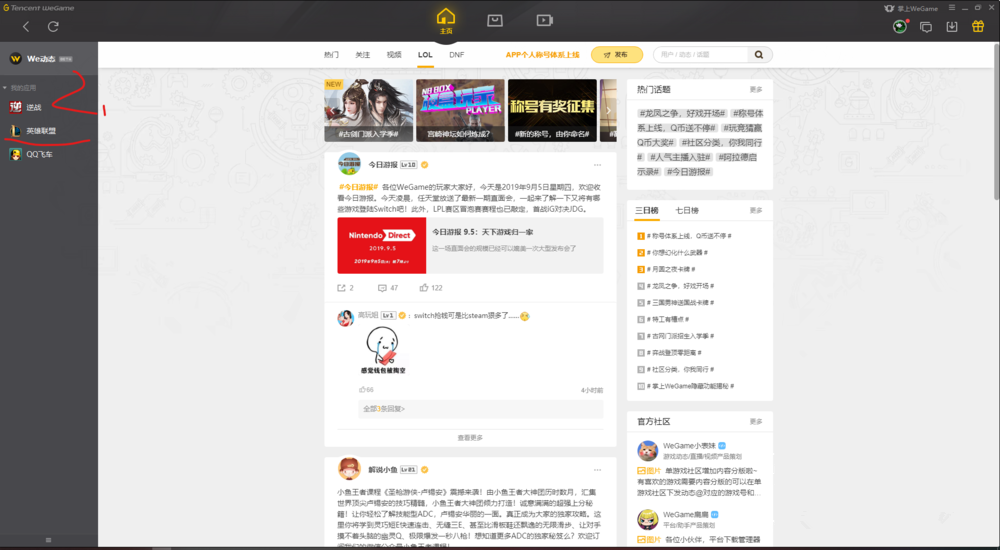Switch to the 热门 tab
Image resolution: width=1000 pixels, height=550 pixels.
[x=331, y=55]
